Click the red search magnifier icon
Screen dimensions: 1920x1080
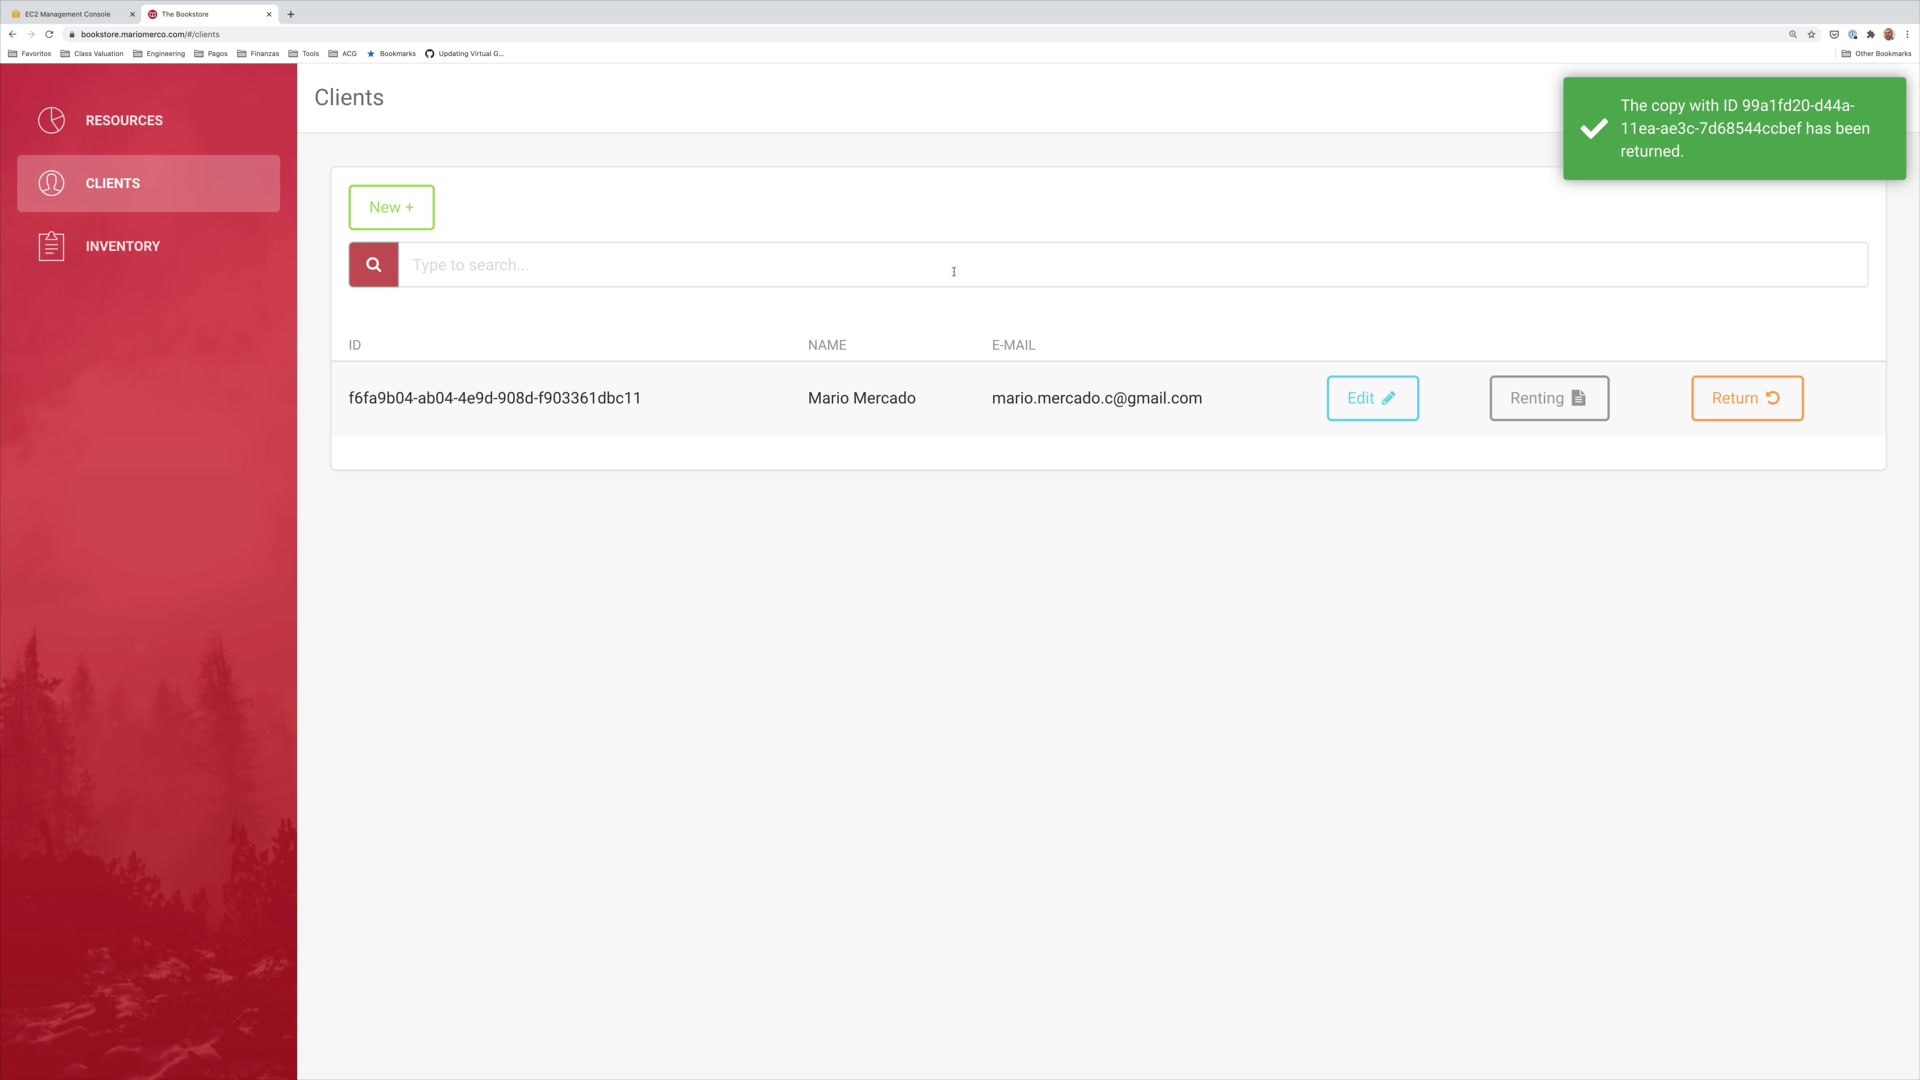click(x=373, y=265)
